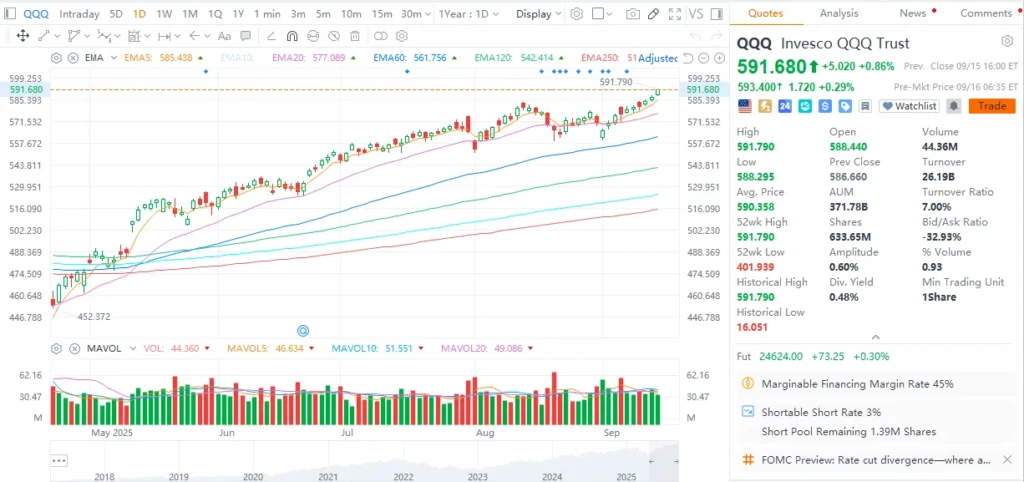
Task: Select the text annotation tool (Aa)
Action: tap(225, 36)
